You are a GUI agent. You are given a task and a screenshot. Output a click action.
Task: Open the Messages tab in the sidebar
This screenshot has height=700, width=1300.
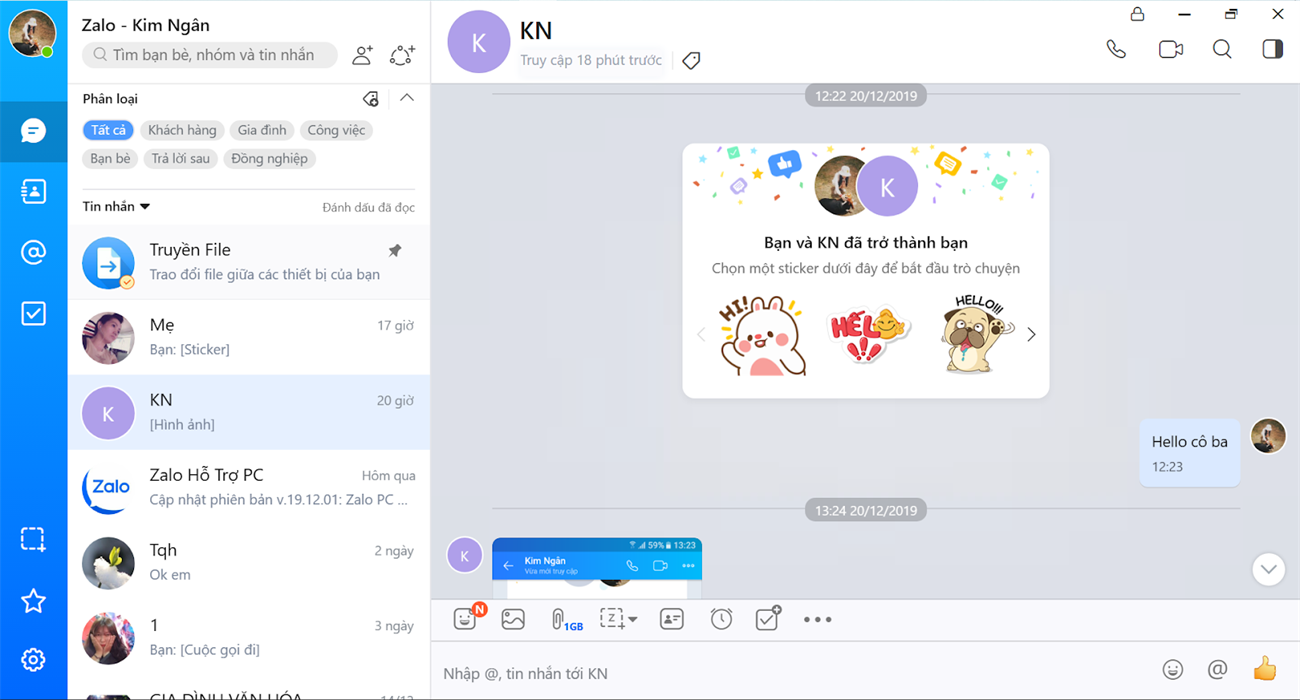tap(33, 131)
